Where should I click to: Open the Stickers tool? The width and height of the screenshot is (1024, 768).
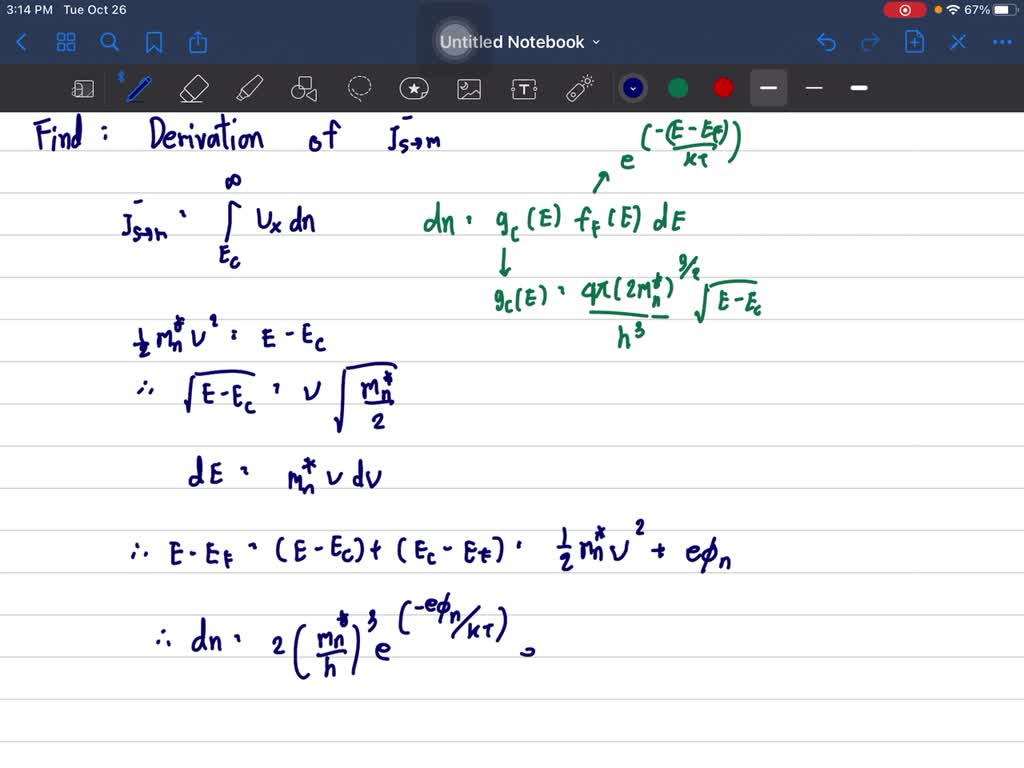(x=414, y=88)
